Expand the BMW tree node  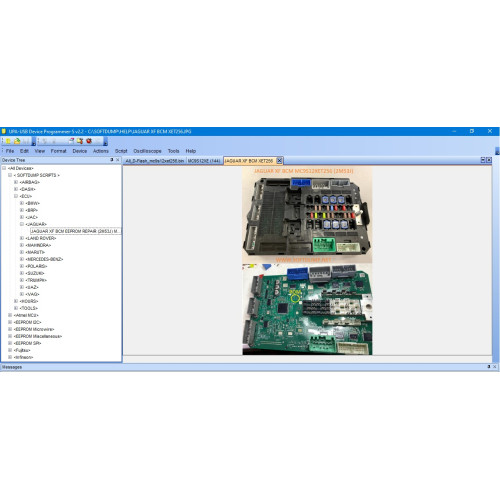pyautogui.click(x=22, y=203)
